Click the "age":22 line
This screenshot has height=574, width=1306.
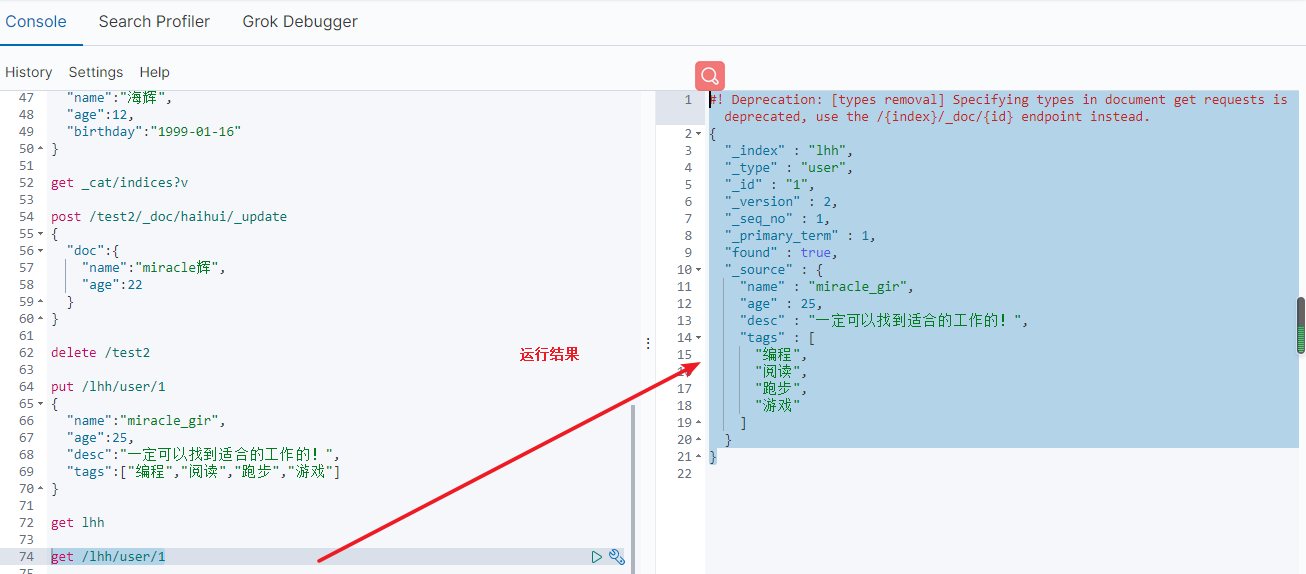tap(112, 285)
